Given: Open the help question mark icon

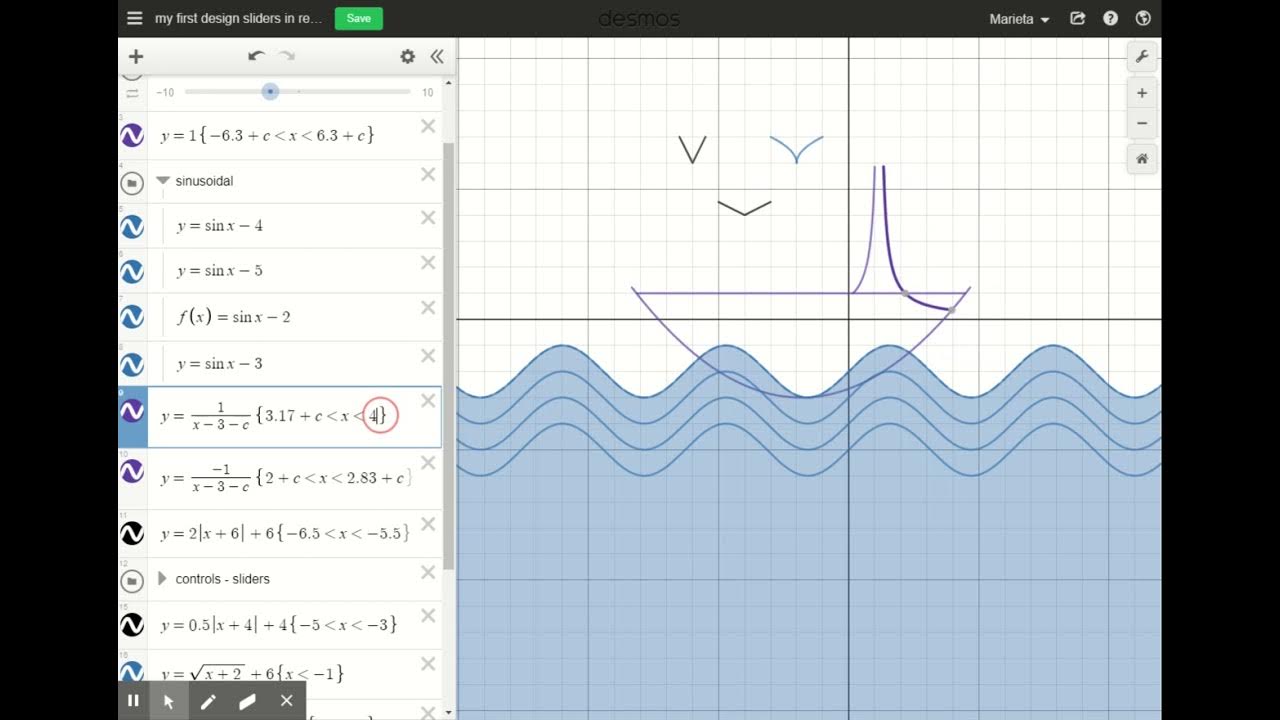Looking at the screenshot, I should point(1110,18).
